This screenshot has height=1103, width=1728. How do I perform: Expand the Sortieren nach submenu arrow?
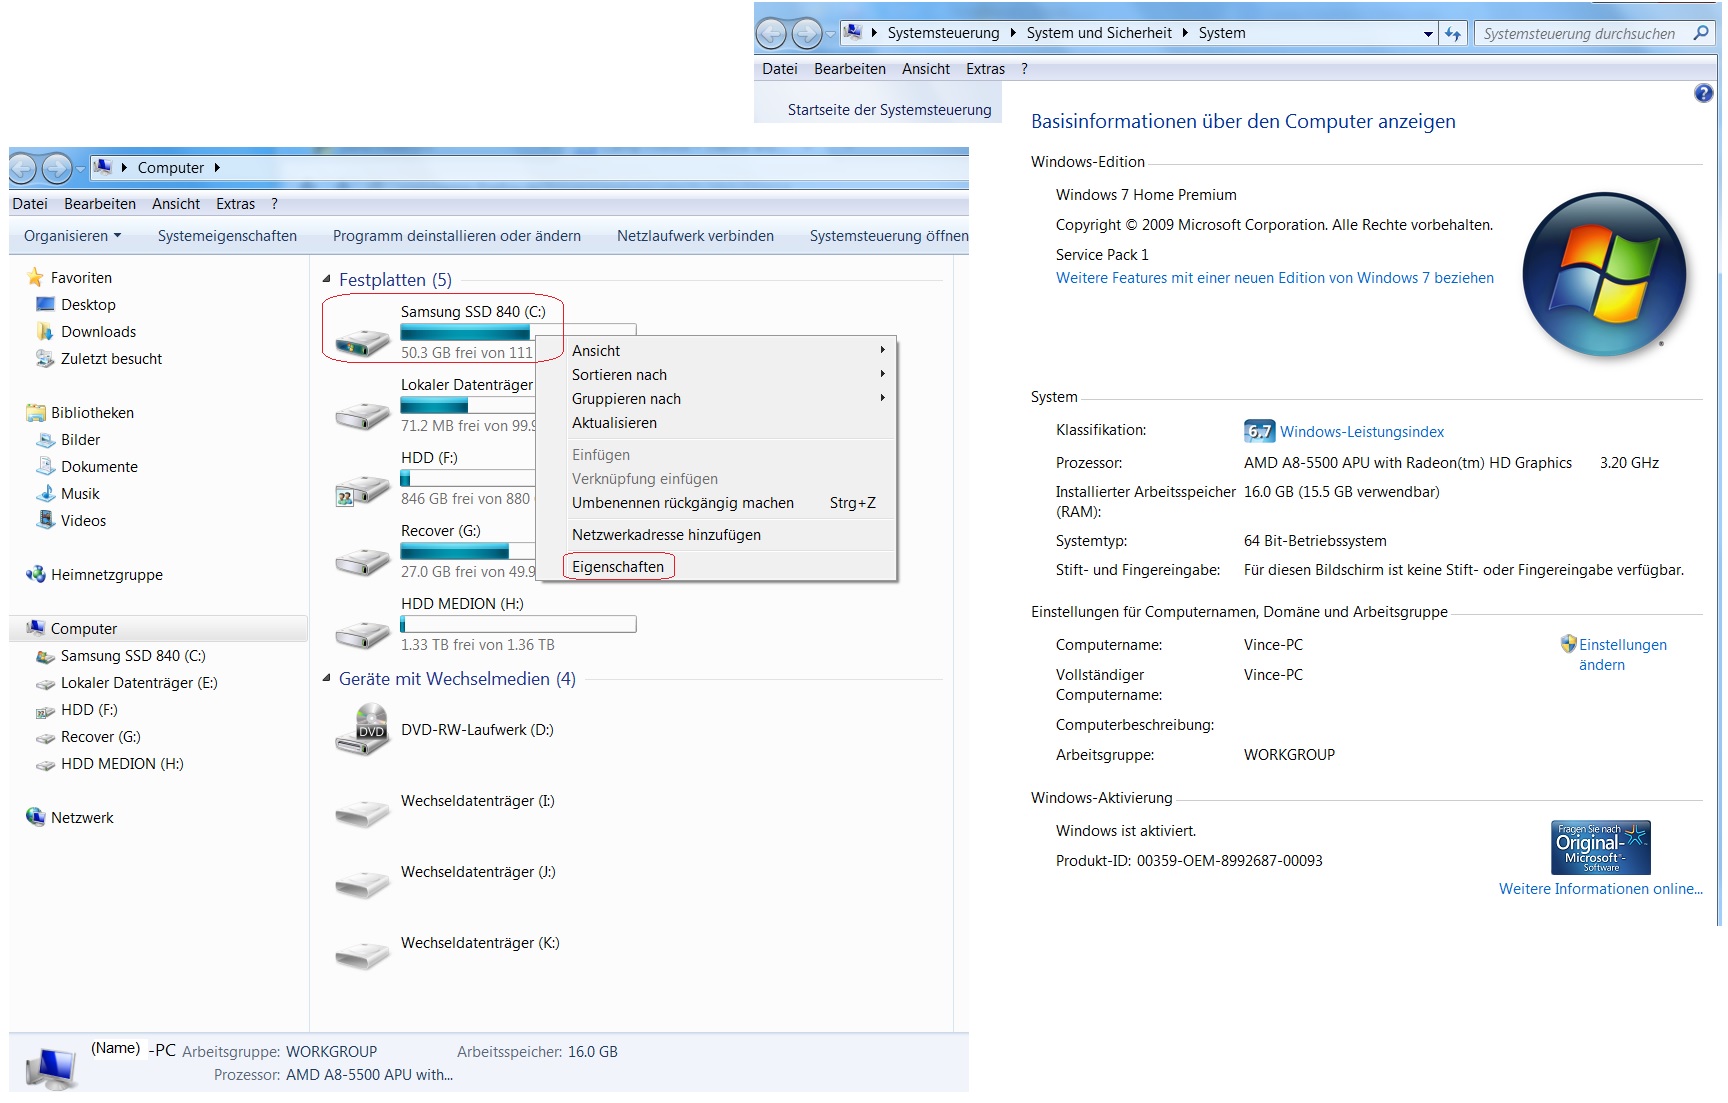pos(882,374)
